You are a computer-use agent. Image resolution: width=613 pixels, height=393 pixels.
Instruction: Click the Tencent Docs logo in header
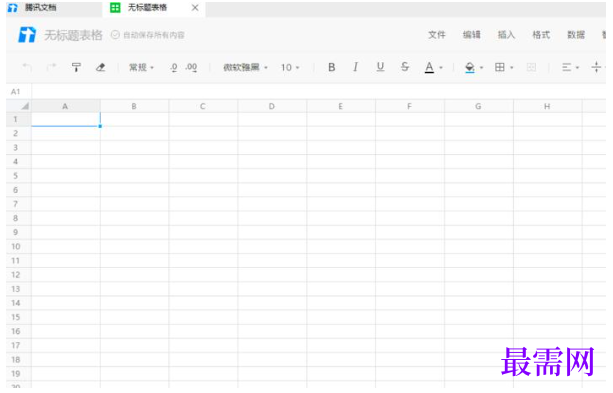coord(27,35)
